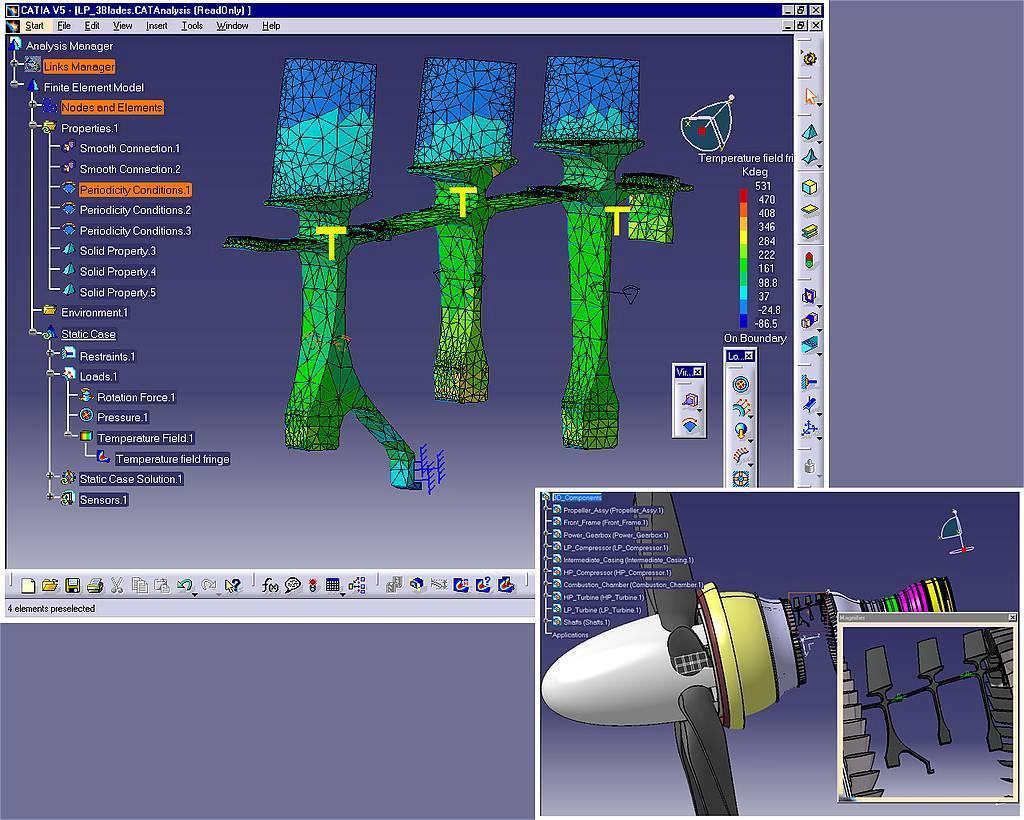The width and height of the screenshot is (1024, 820).
Task: Click the gear workbench icon at top of right toolbar
Action: 810,58
